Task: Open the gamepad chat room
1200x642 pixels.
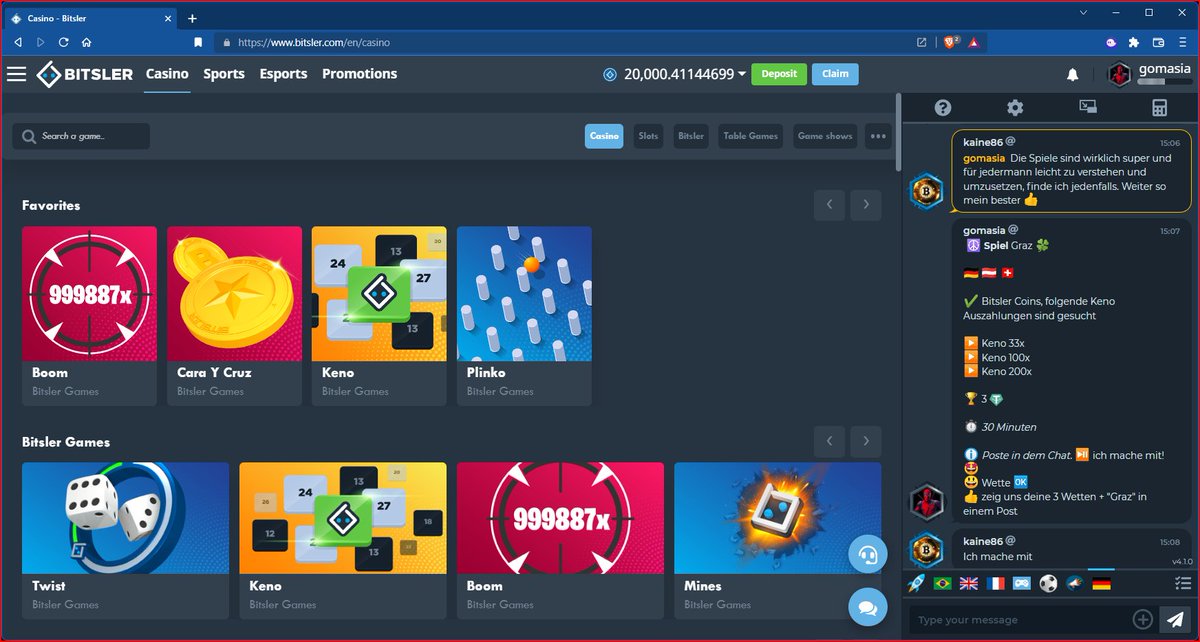Action: tap(1022, 583)
